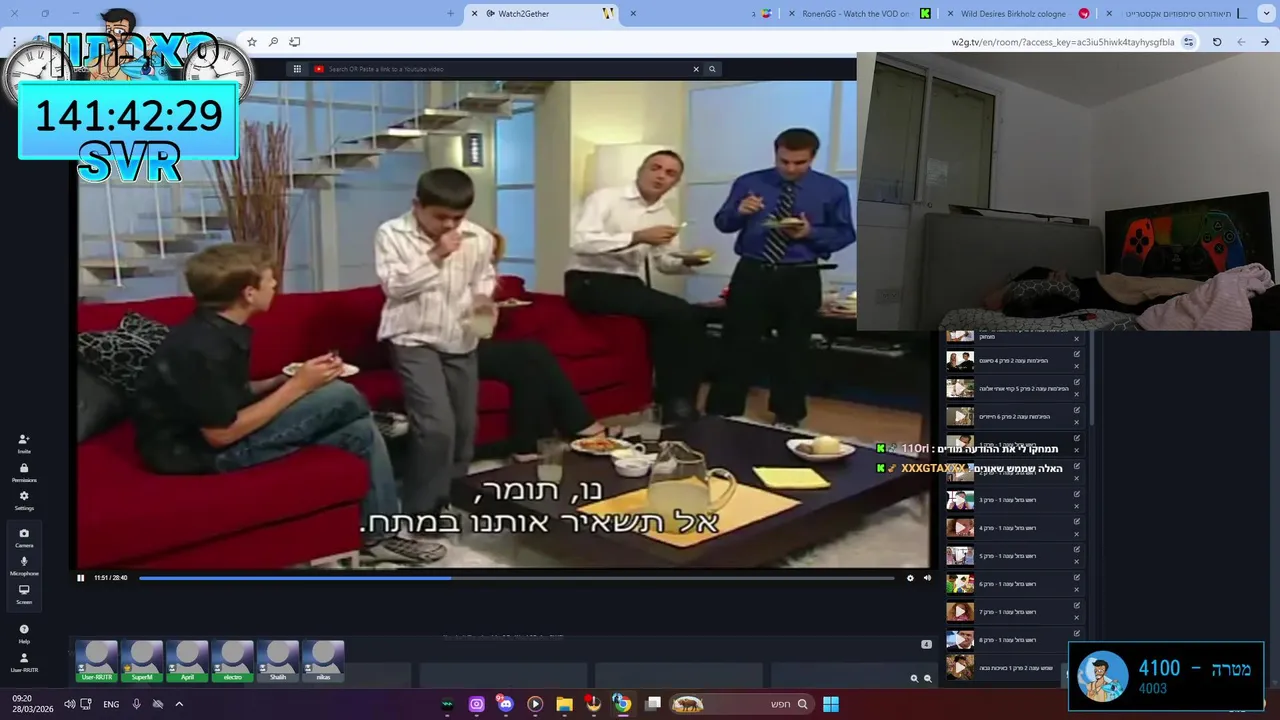Open the Help icon in sidebar
Screen dimensions: 1280x720
pos(24,633)
